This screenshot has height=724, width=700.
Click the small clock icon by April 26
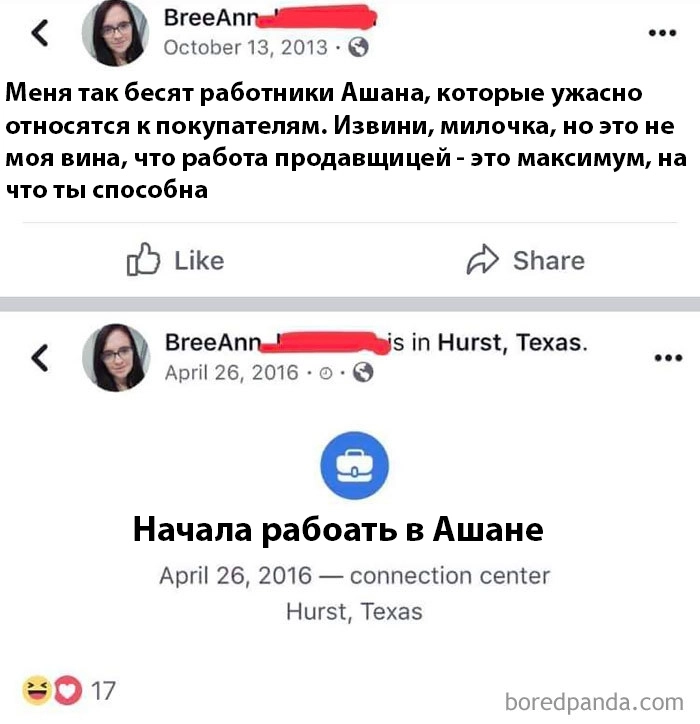click(326, 373)
